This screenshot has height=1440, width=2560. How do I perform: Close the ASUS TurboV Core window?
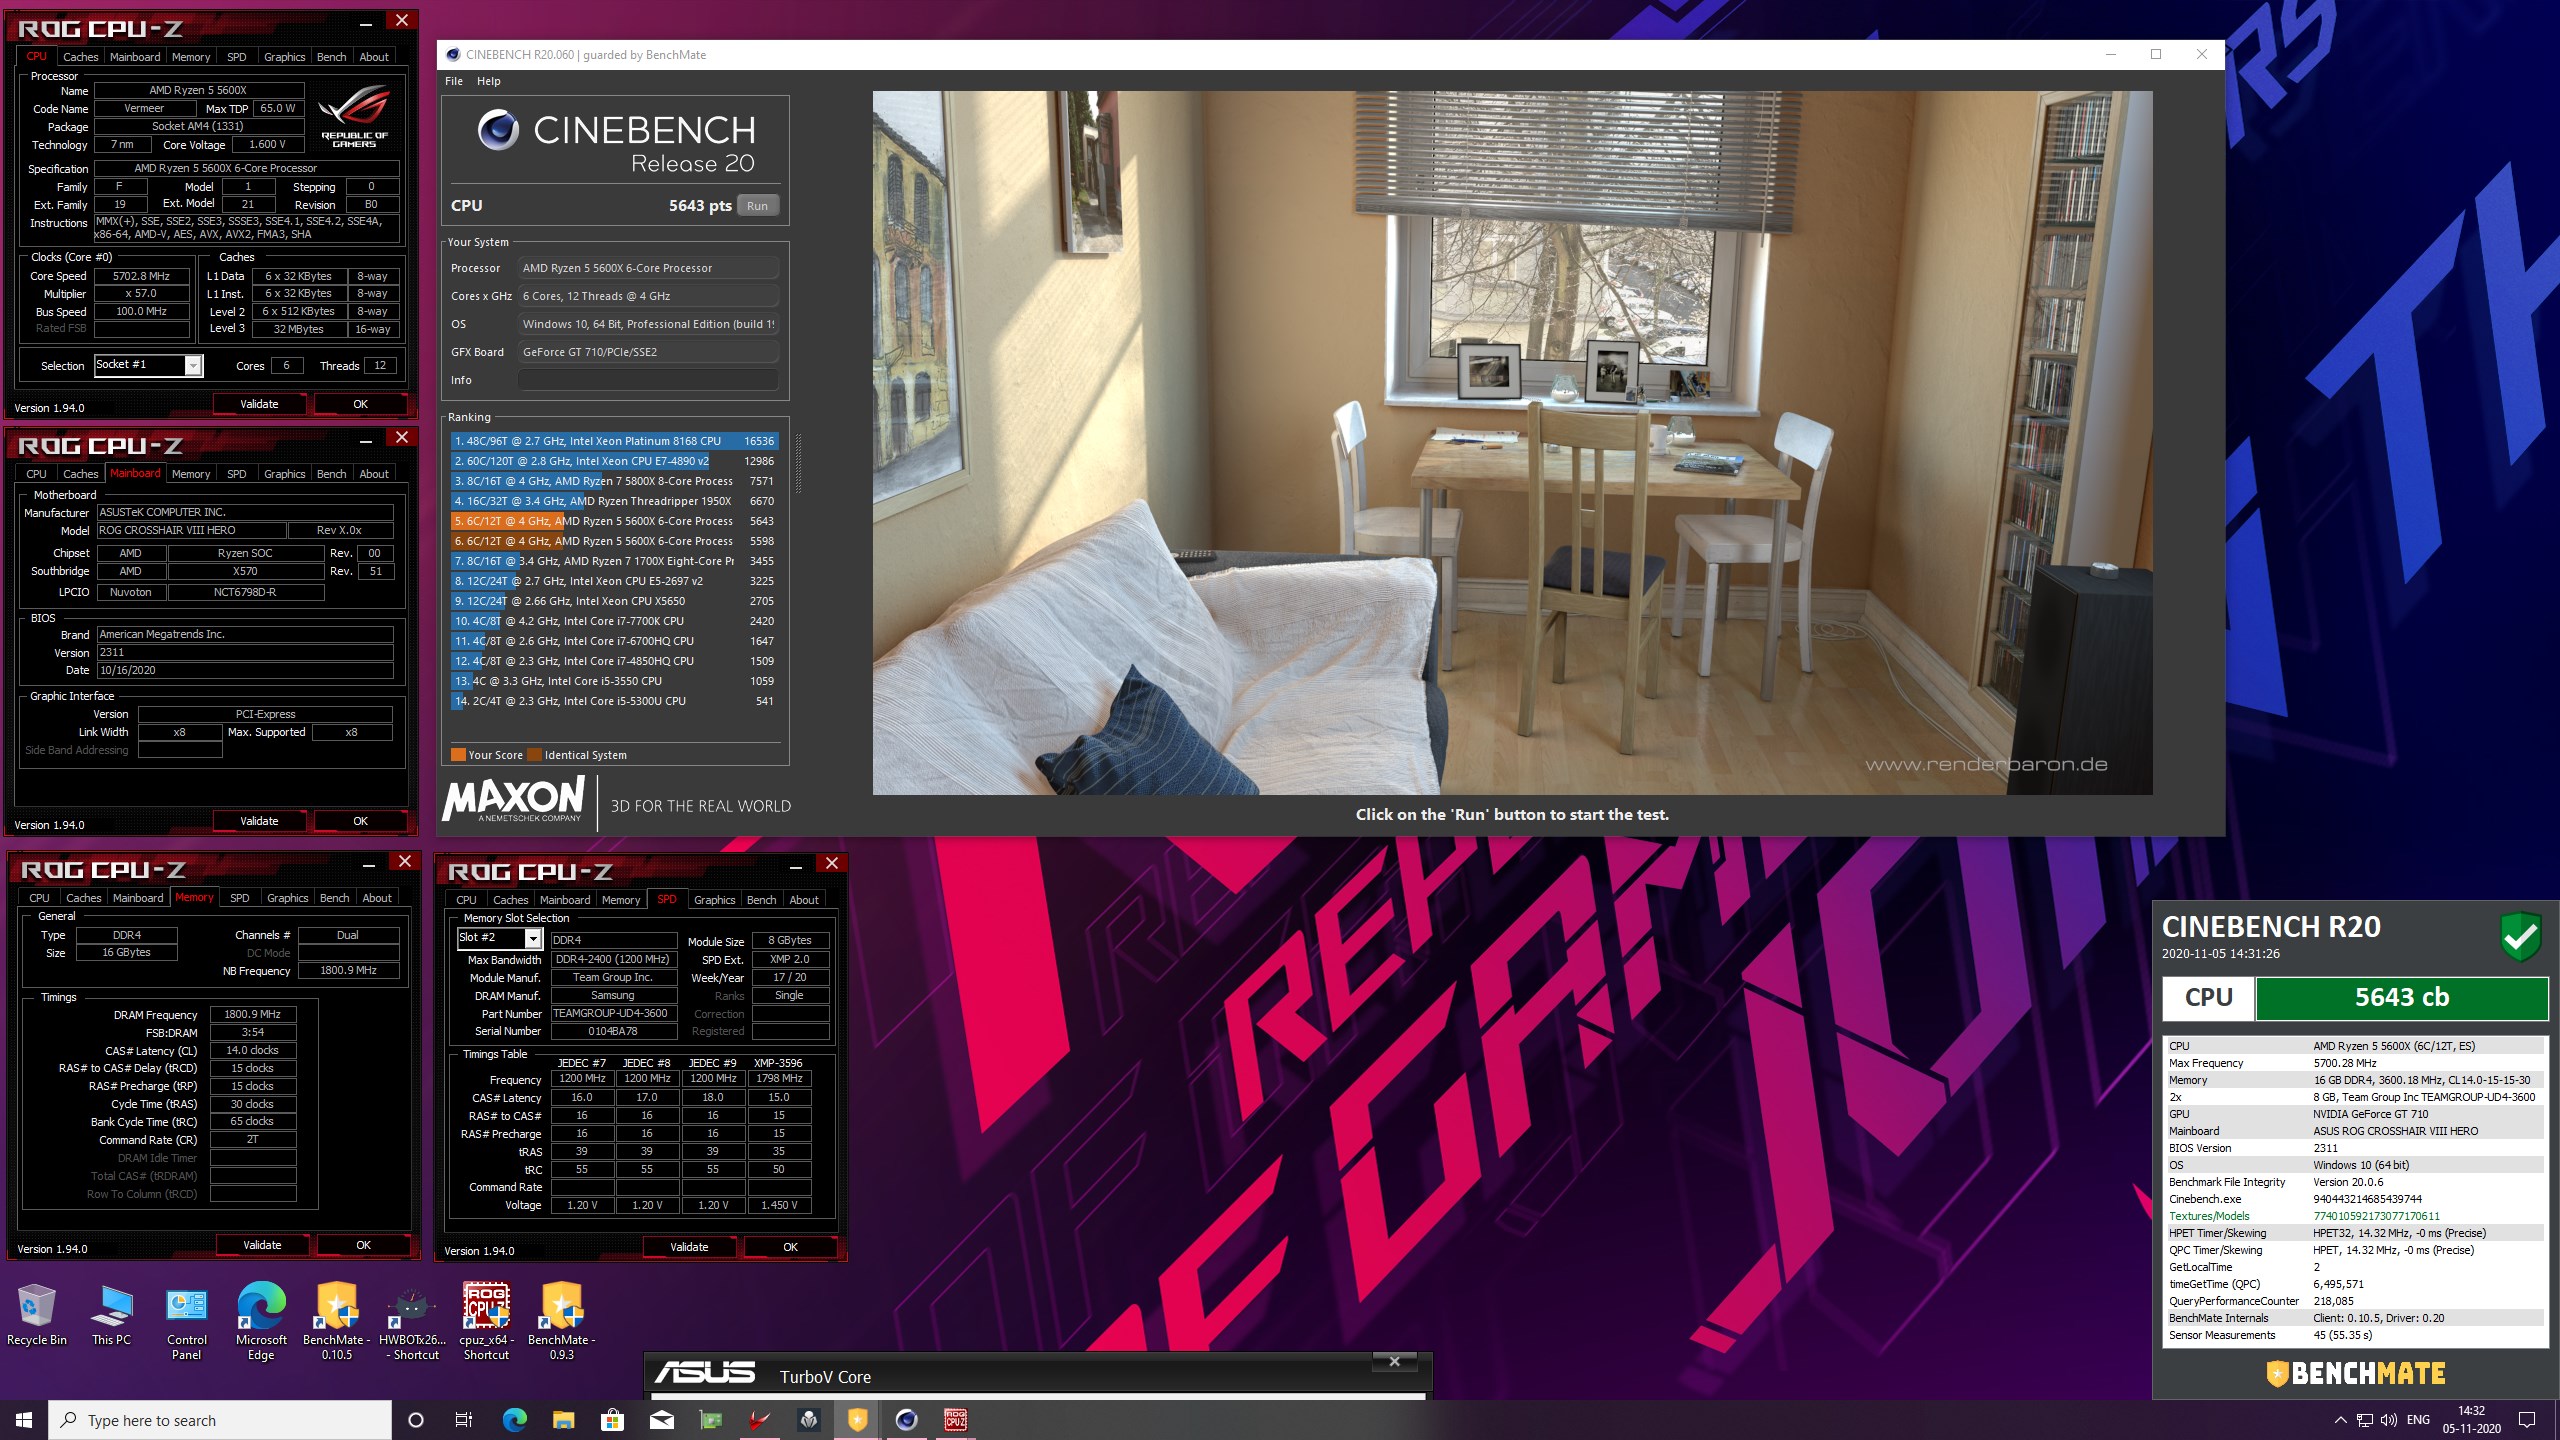click(x=1394, y=1361)
